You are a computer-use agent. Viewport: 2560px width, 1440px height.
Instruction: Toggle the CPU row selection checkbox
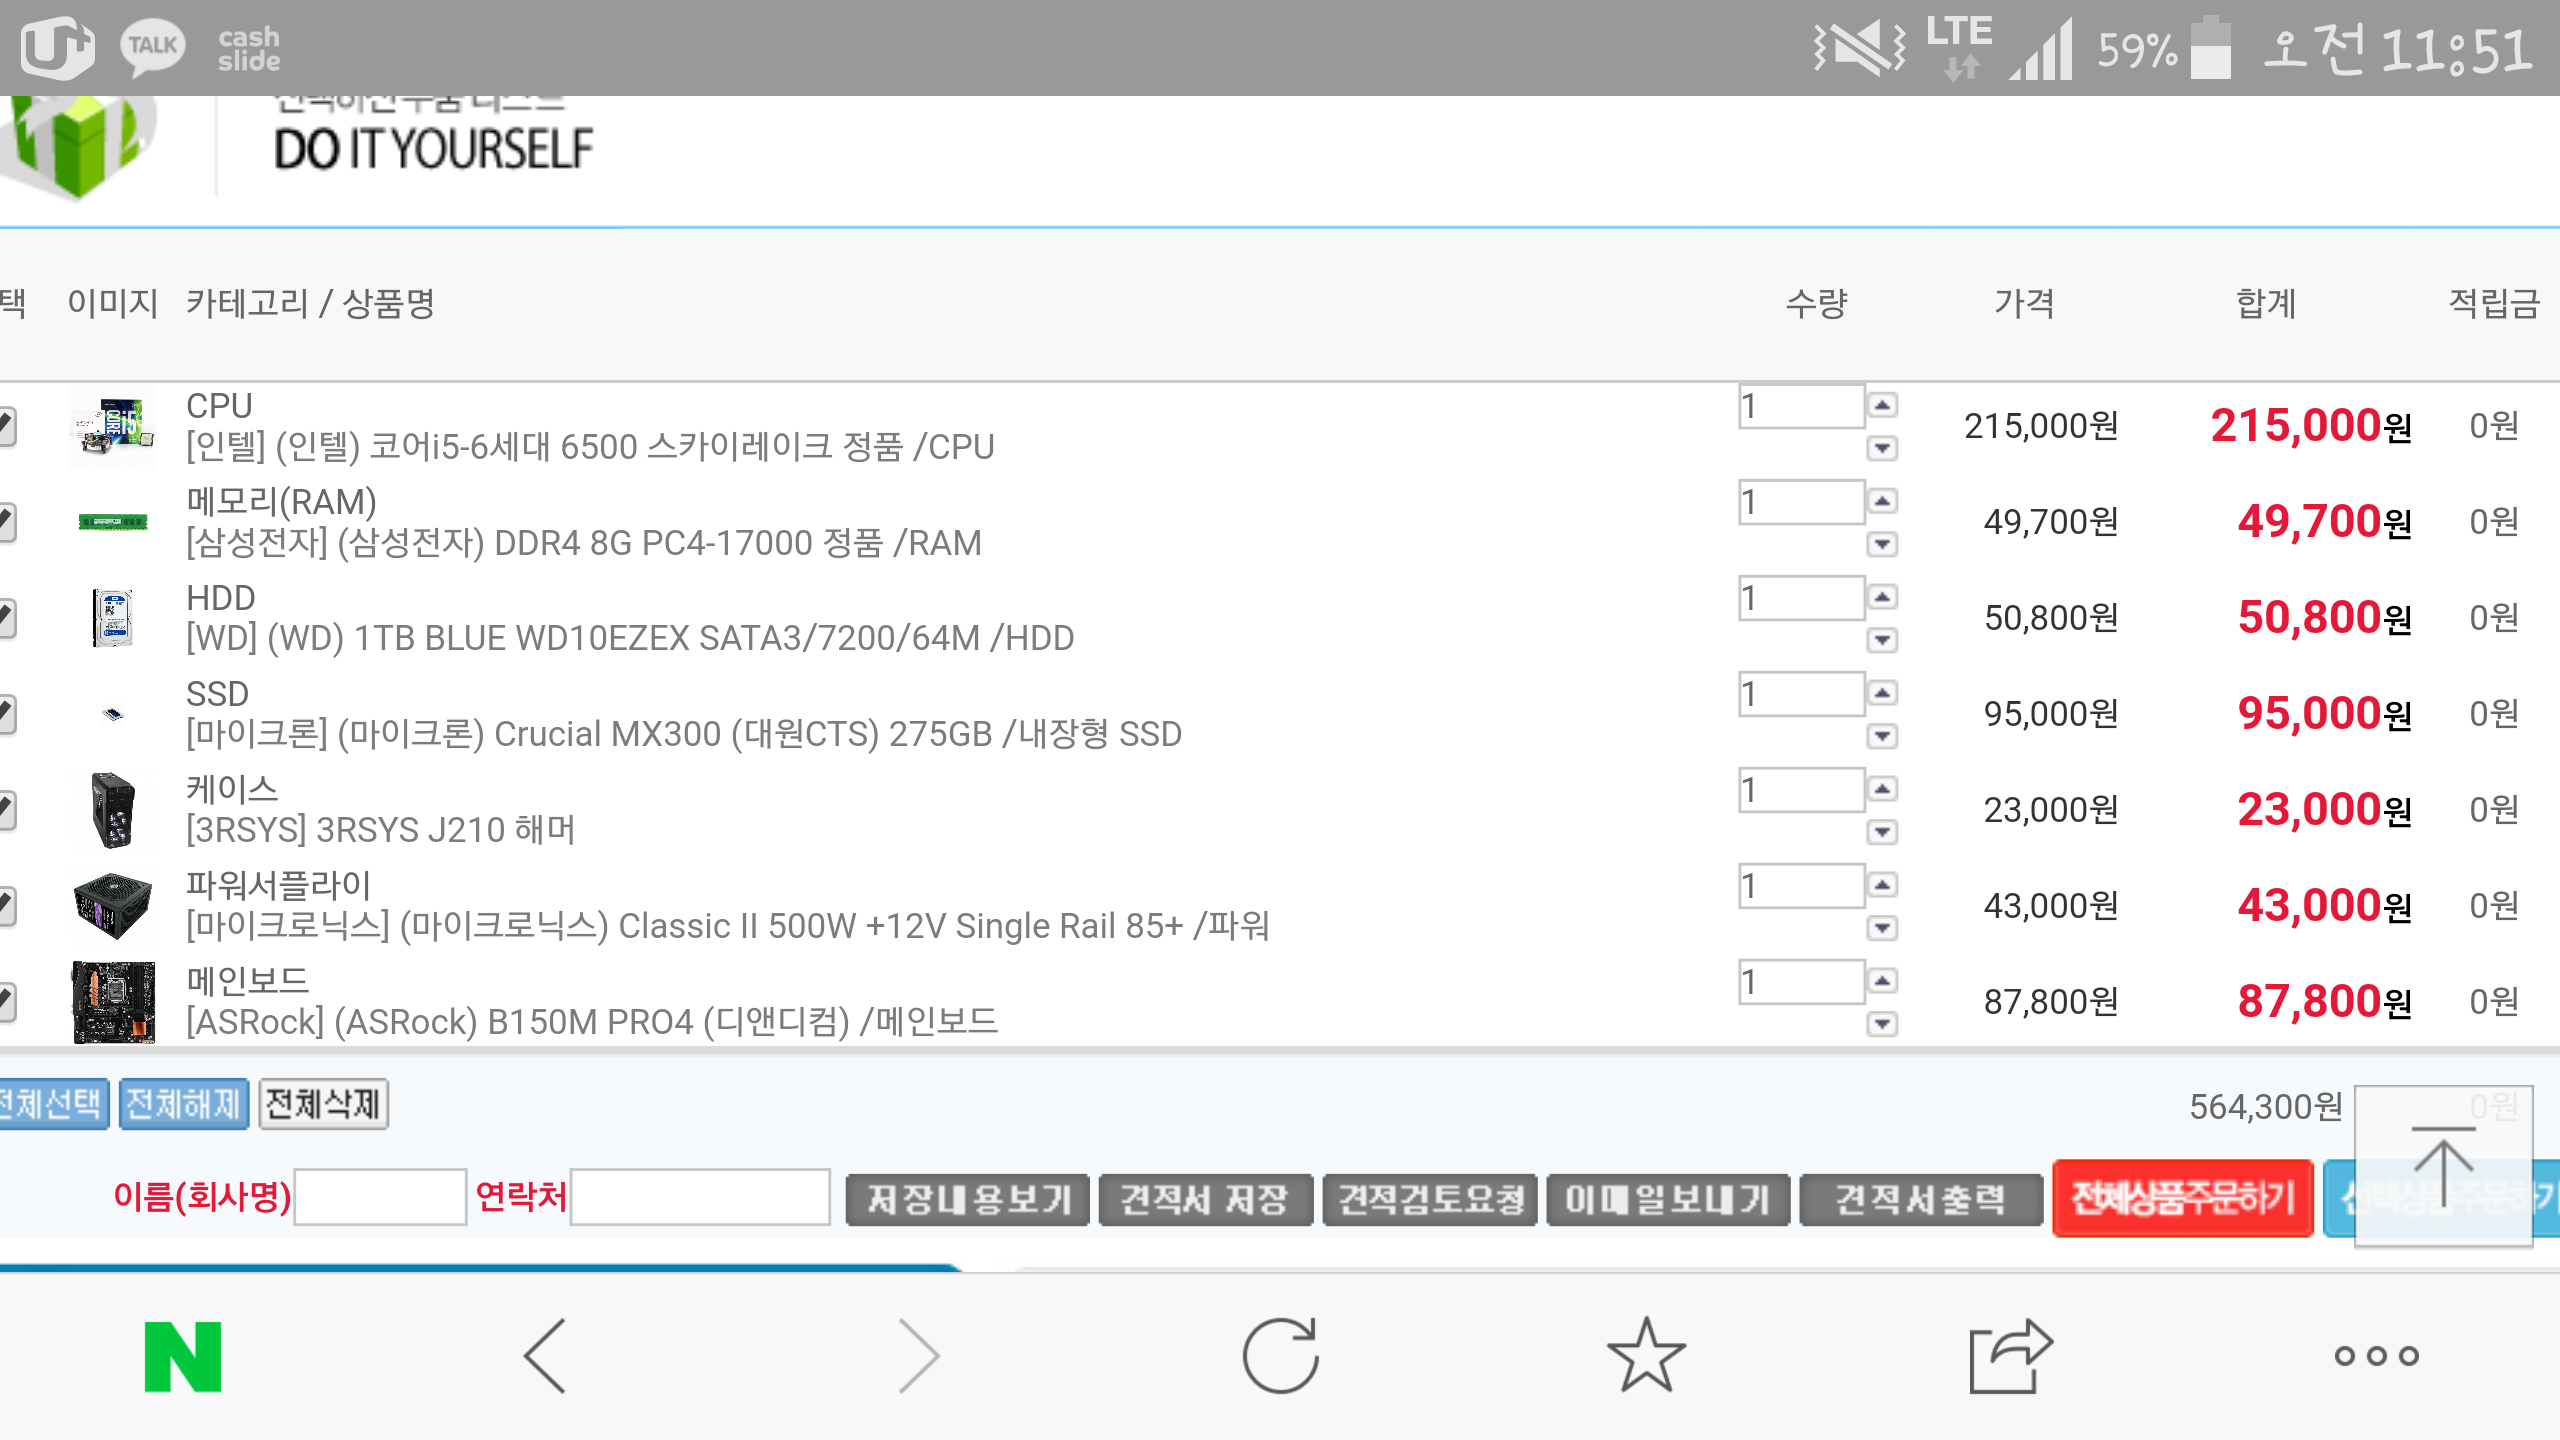[x=6, y=426]
